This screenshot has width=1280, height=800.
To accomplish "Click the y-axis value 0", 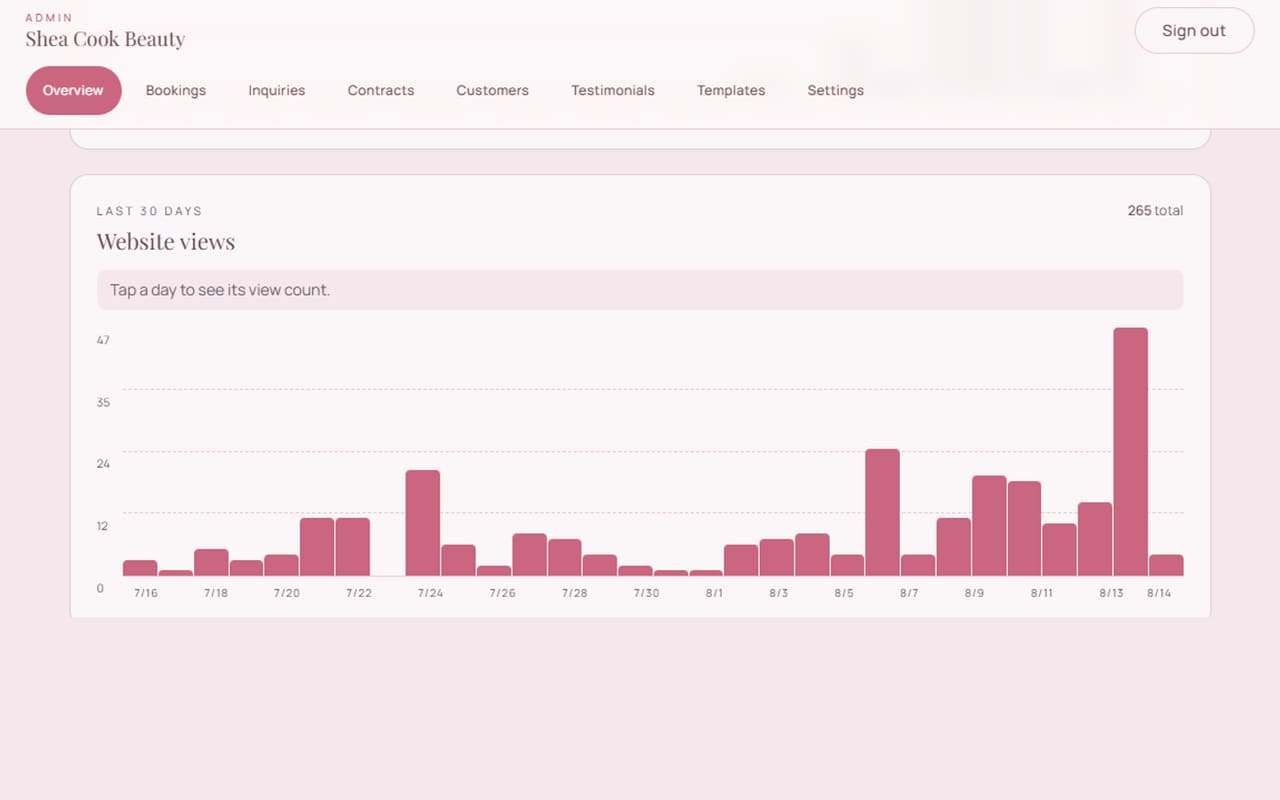I will (x=100, y=588).
